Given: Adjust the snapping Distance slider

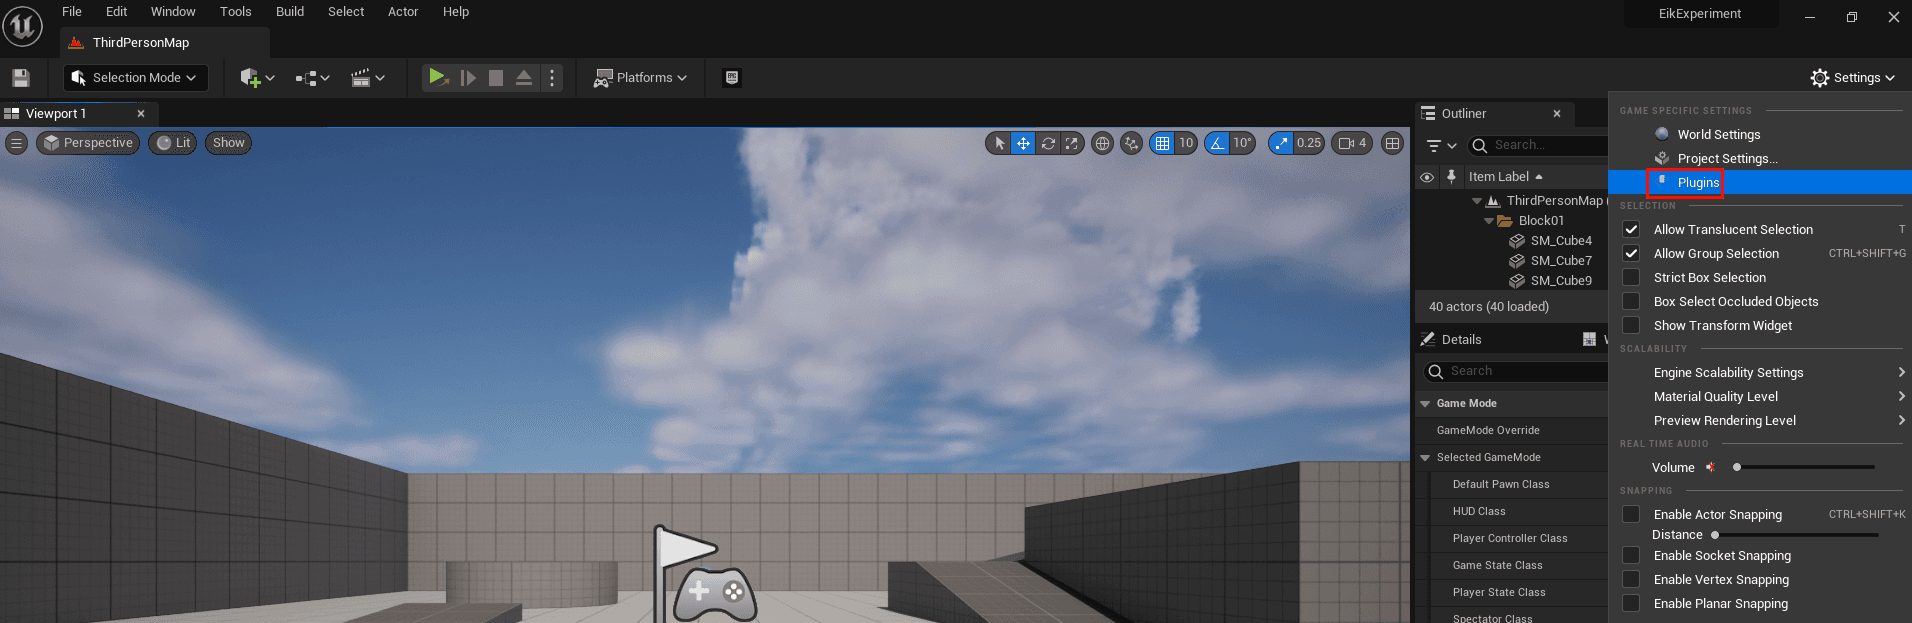Looking at the screenshot, I should tap(1795, 535).
